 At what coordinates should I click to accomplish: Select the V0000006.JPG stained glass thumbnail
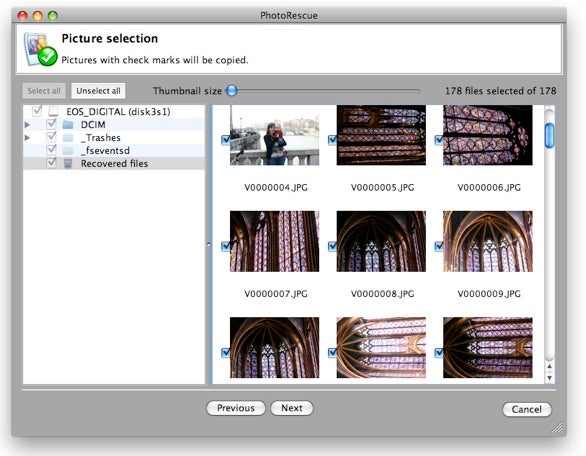pyautogui.click(x=488, y=135)
